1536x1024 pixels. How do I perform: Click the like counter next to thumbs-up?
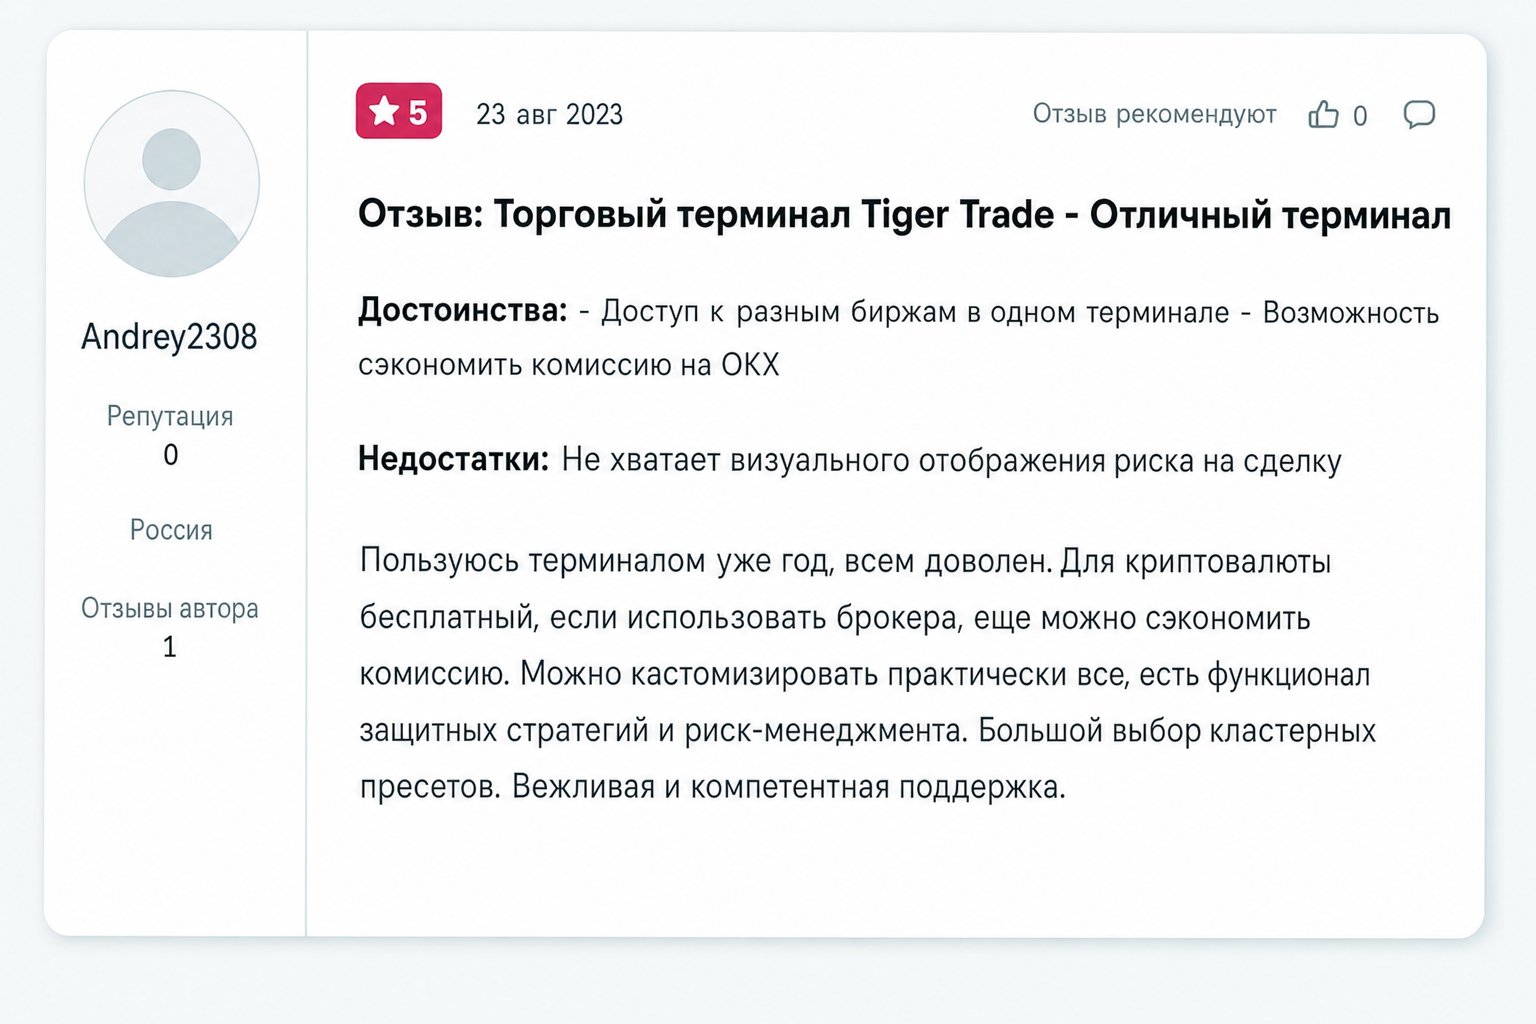pos(1360,116)
